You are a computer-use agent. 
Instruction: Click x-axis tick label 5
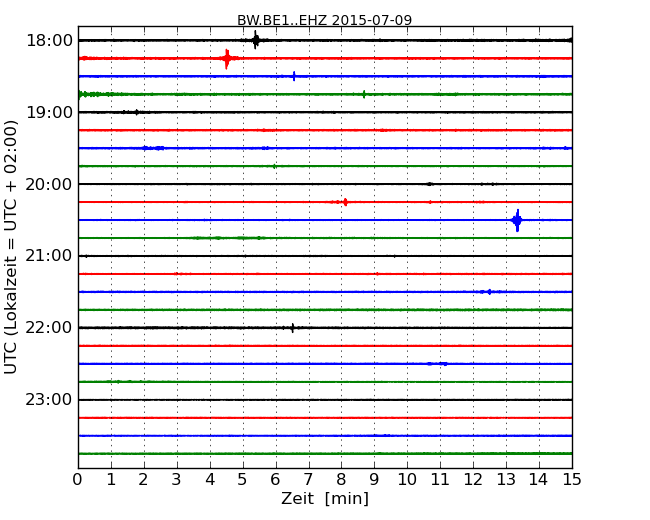(x=242, y=480)
